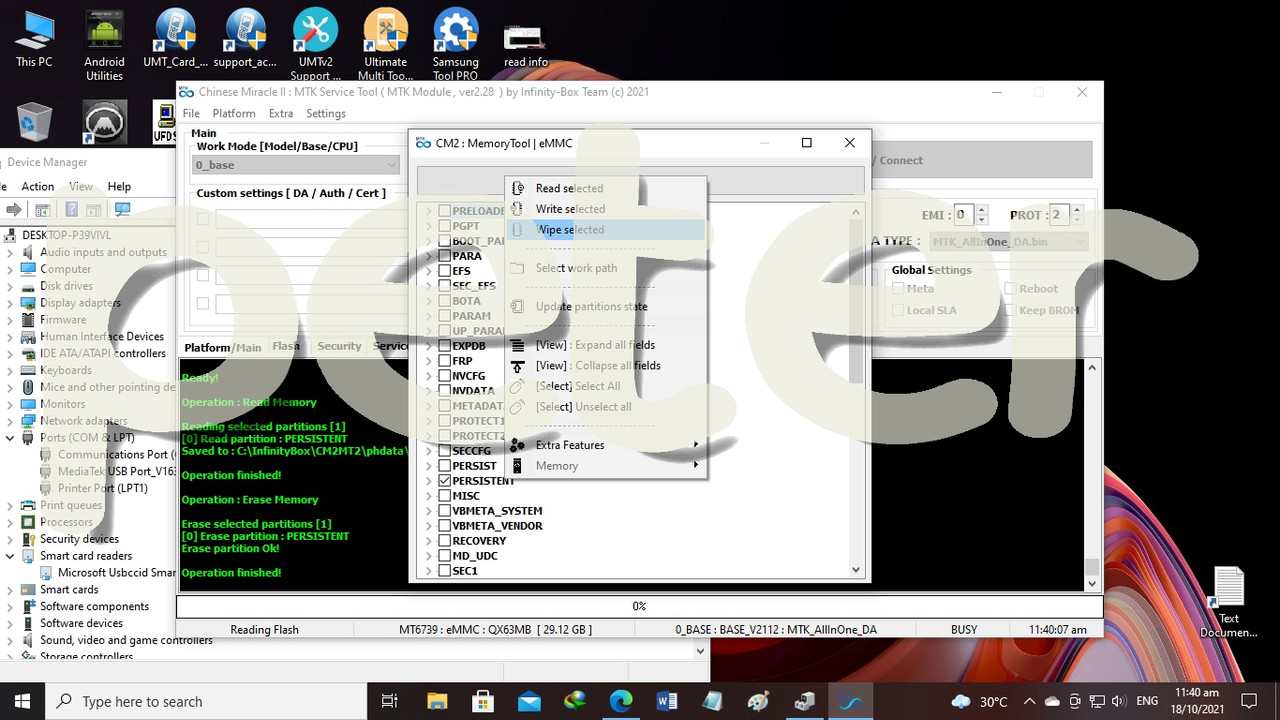Check MISC partition checkbox
This screenshot has width=1280, height=720.
click(x=445, y=496)
